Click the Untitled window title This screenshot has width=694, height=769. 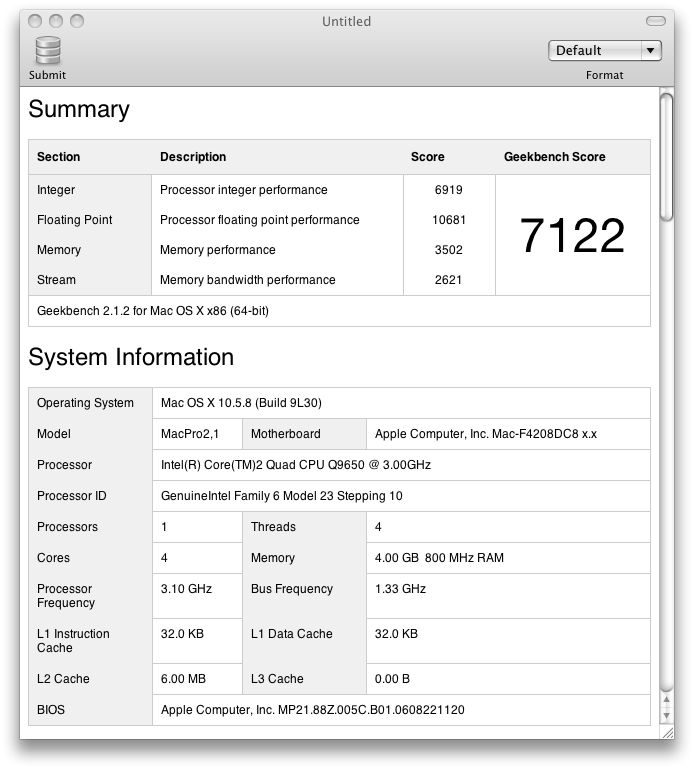click(x=346, y=22)
